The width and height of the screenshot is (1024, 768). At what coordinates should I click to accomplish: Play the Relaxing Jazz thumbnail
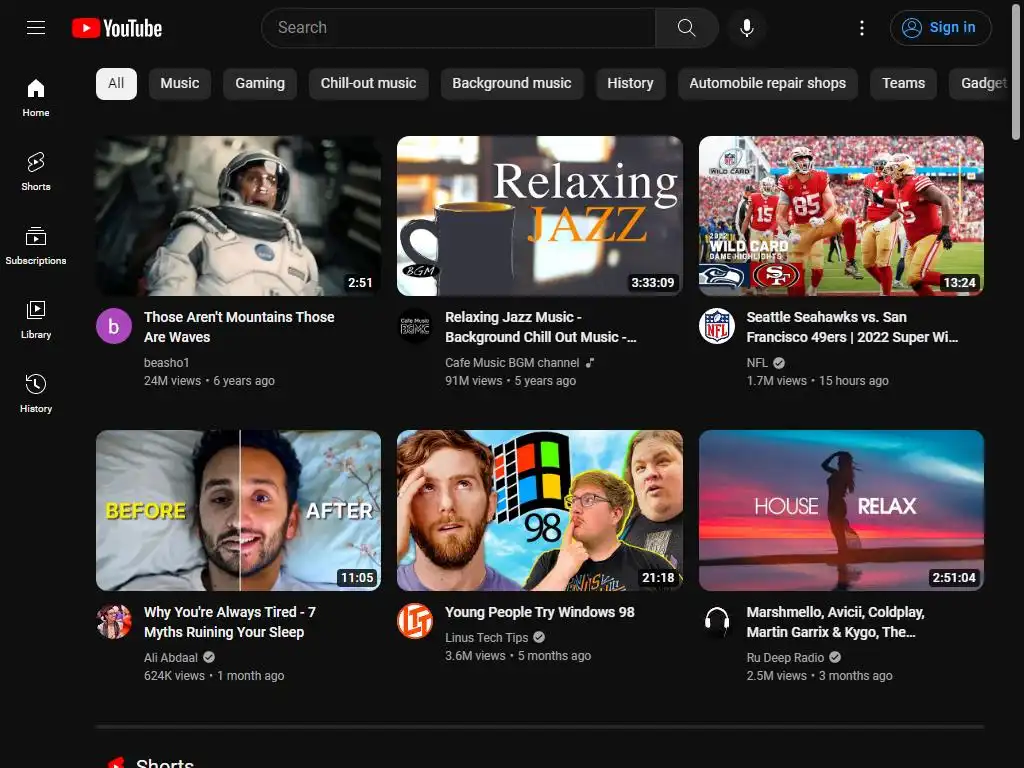tap(539, 216)
